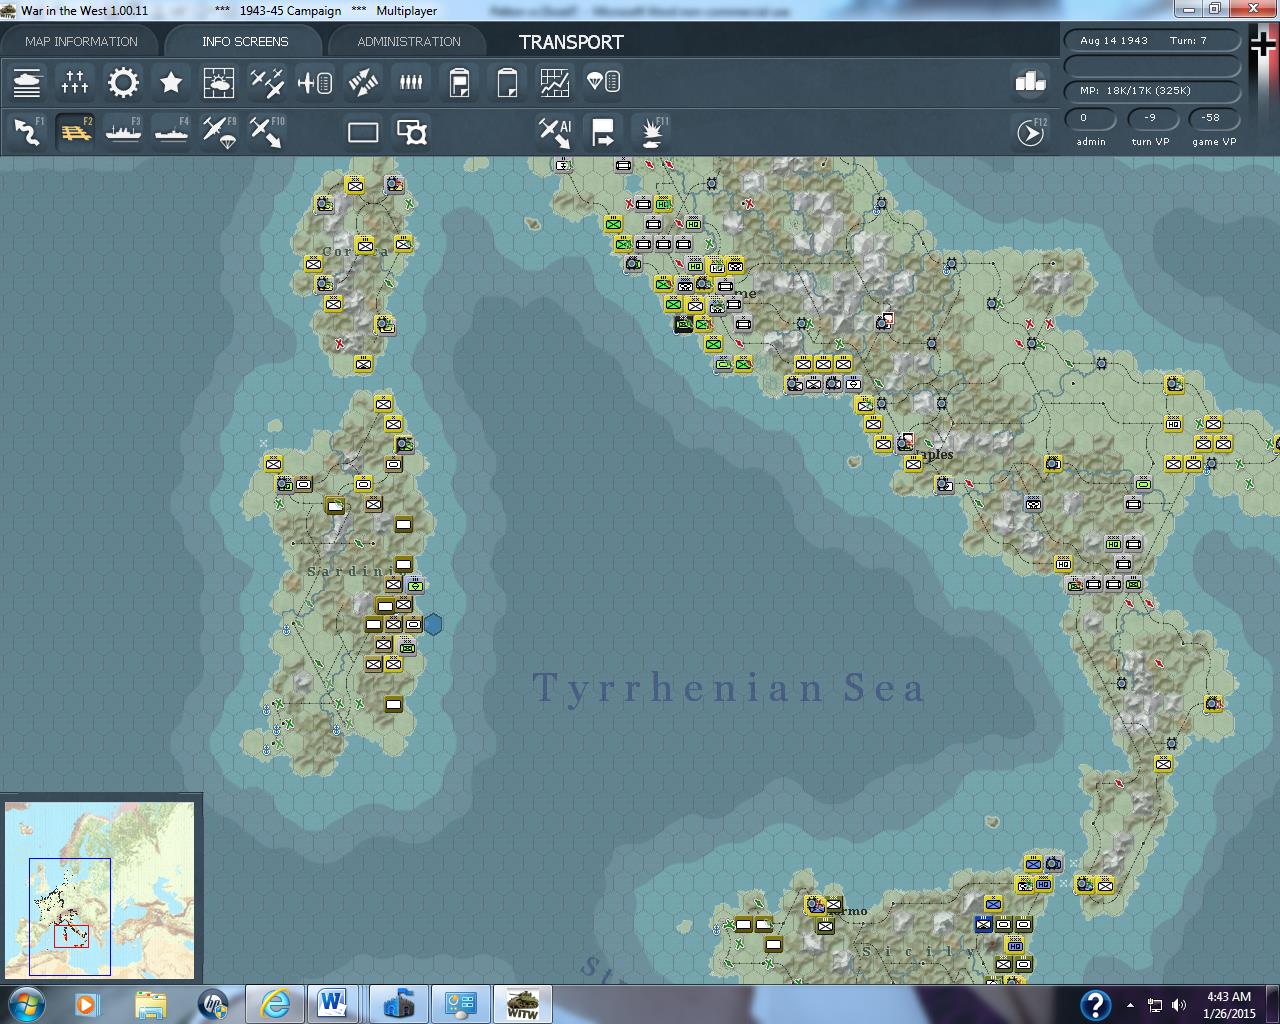Select Move mode F1
The width and height of the screenshot is (1280, 1024).
click(27, 132)
